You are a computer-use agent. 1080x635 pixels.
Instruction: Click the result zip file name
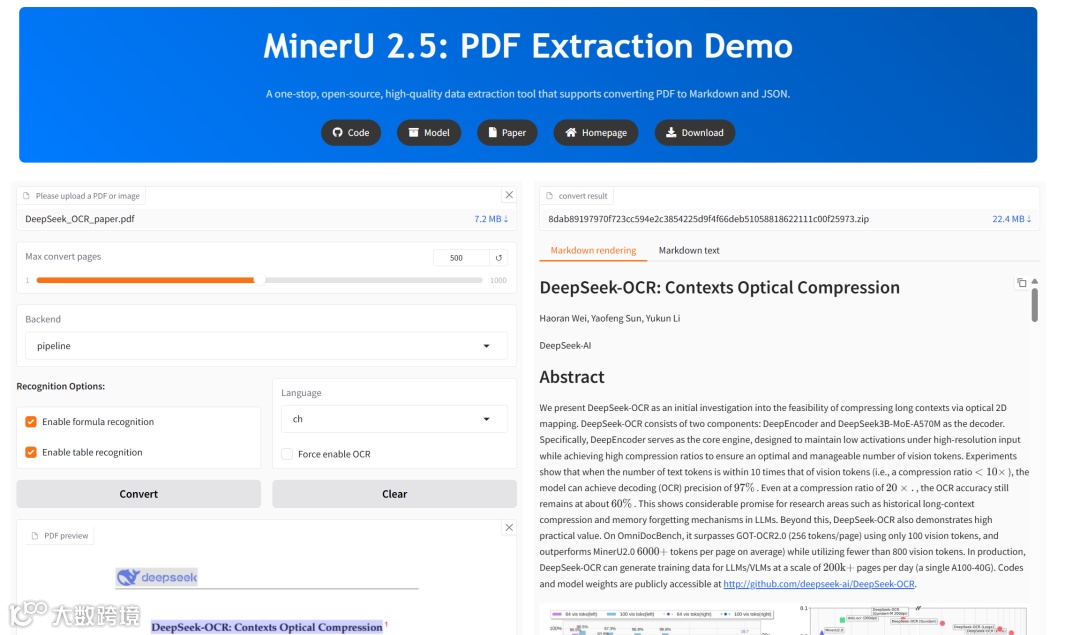click(x=708, y=219)
